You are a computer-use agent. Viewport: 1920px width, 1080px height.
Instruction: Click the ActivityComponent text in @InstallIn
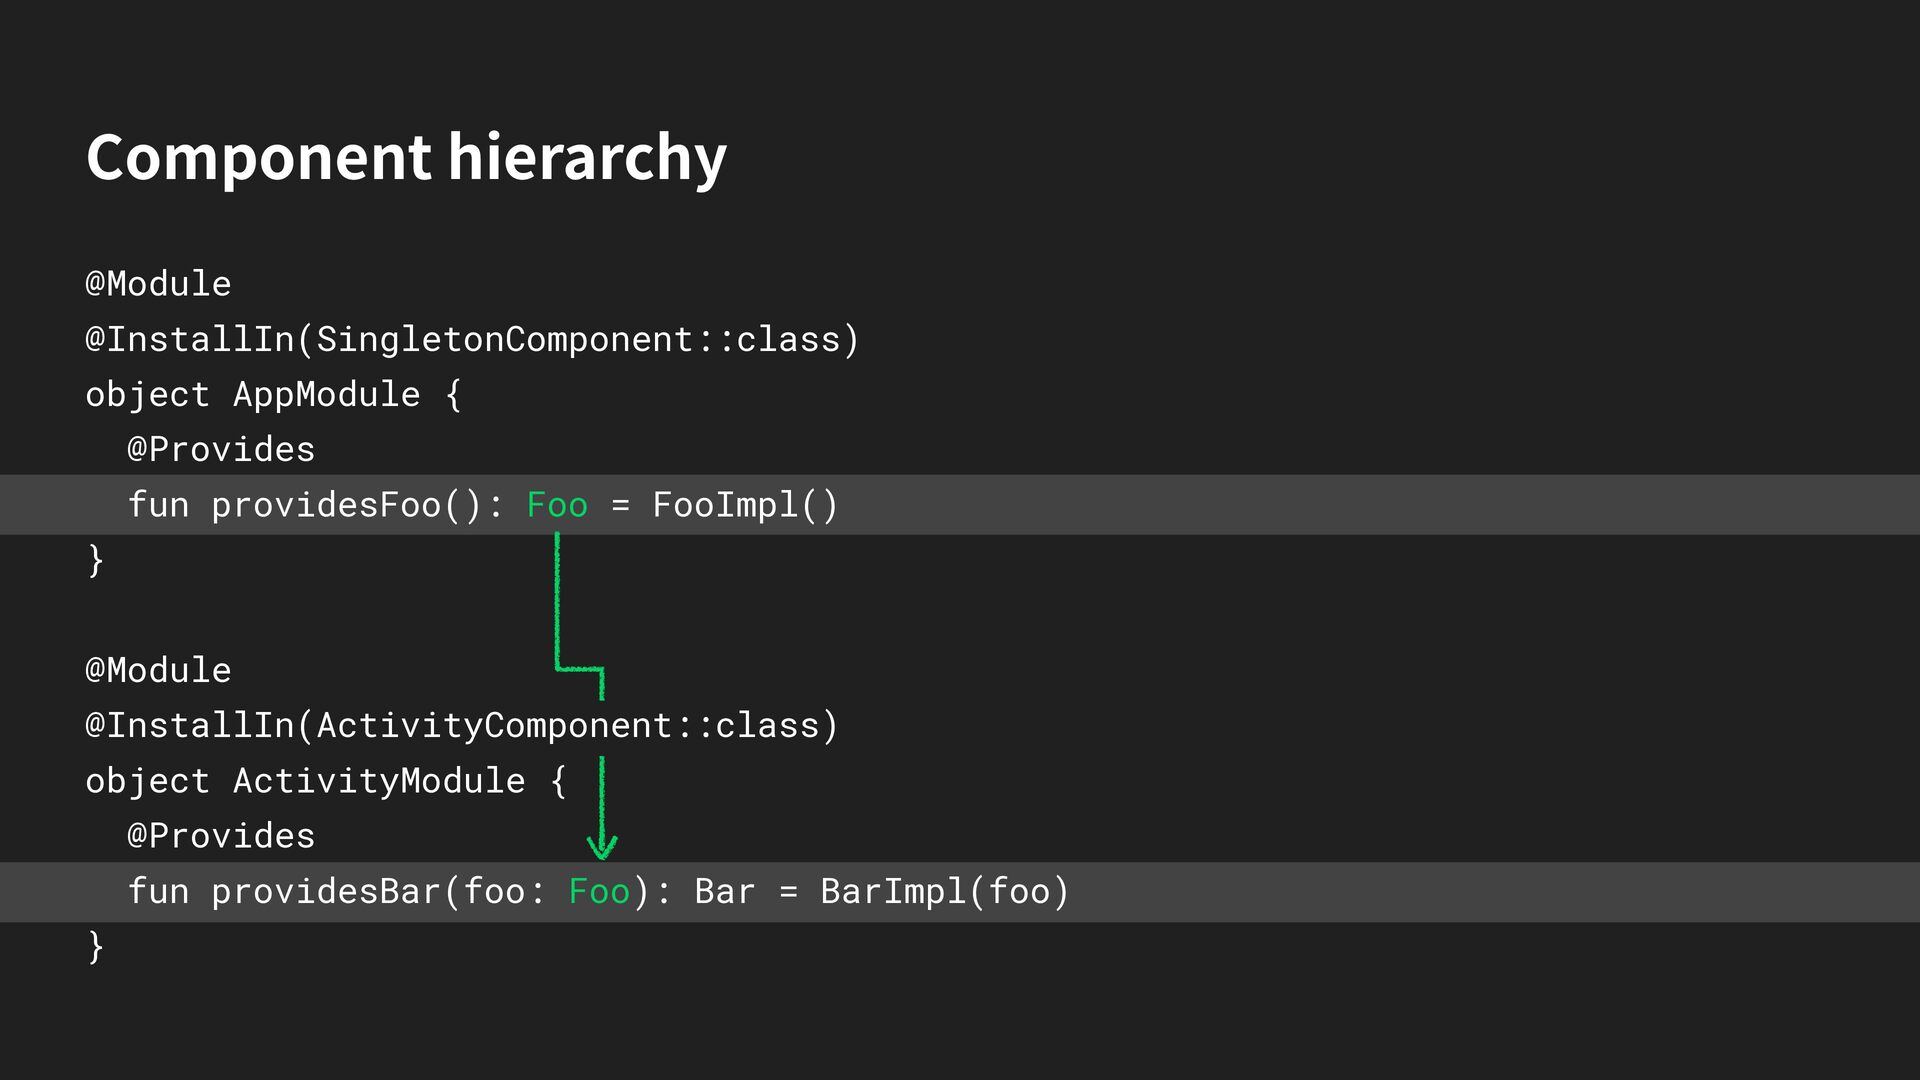(494, 725)
